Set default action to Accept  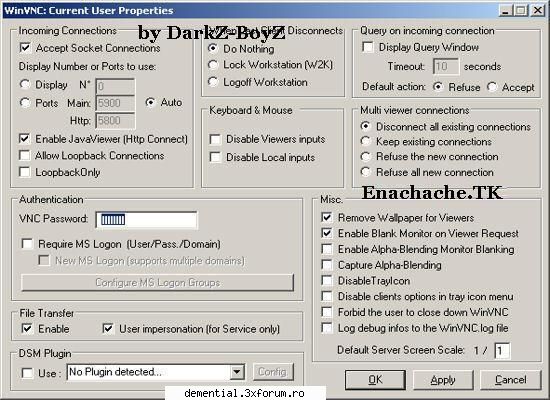click(x=492, y=87)
